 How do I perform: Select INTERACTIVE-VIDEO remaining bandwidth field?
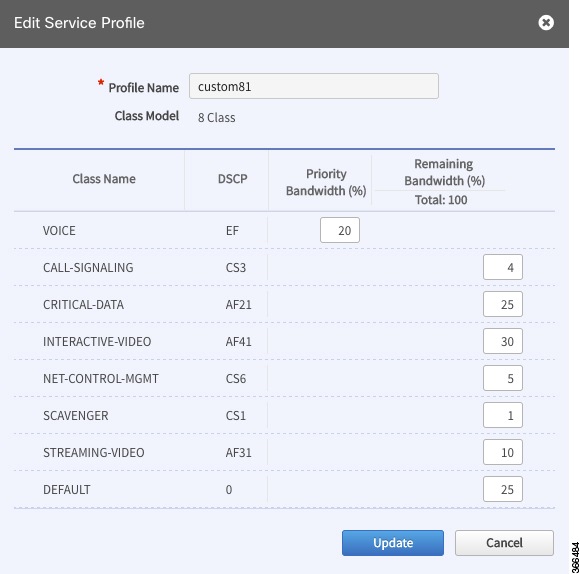point(503,341)
